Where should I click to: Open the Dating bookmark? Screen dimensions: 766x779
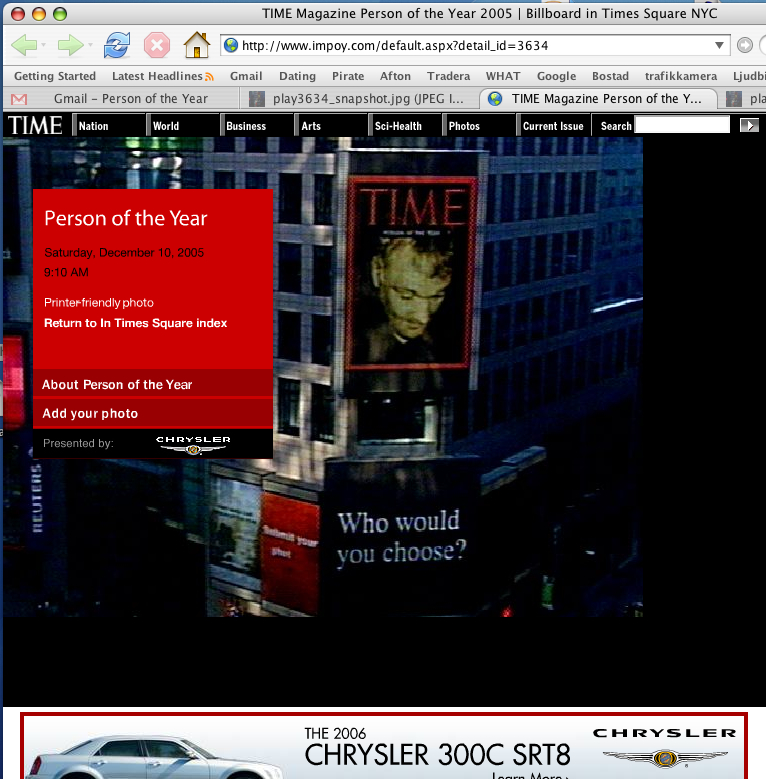pos(297,76)
